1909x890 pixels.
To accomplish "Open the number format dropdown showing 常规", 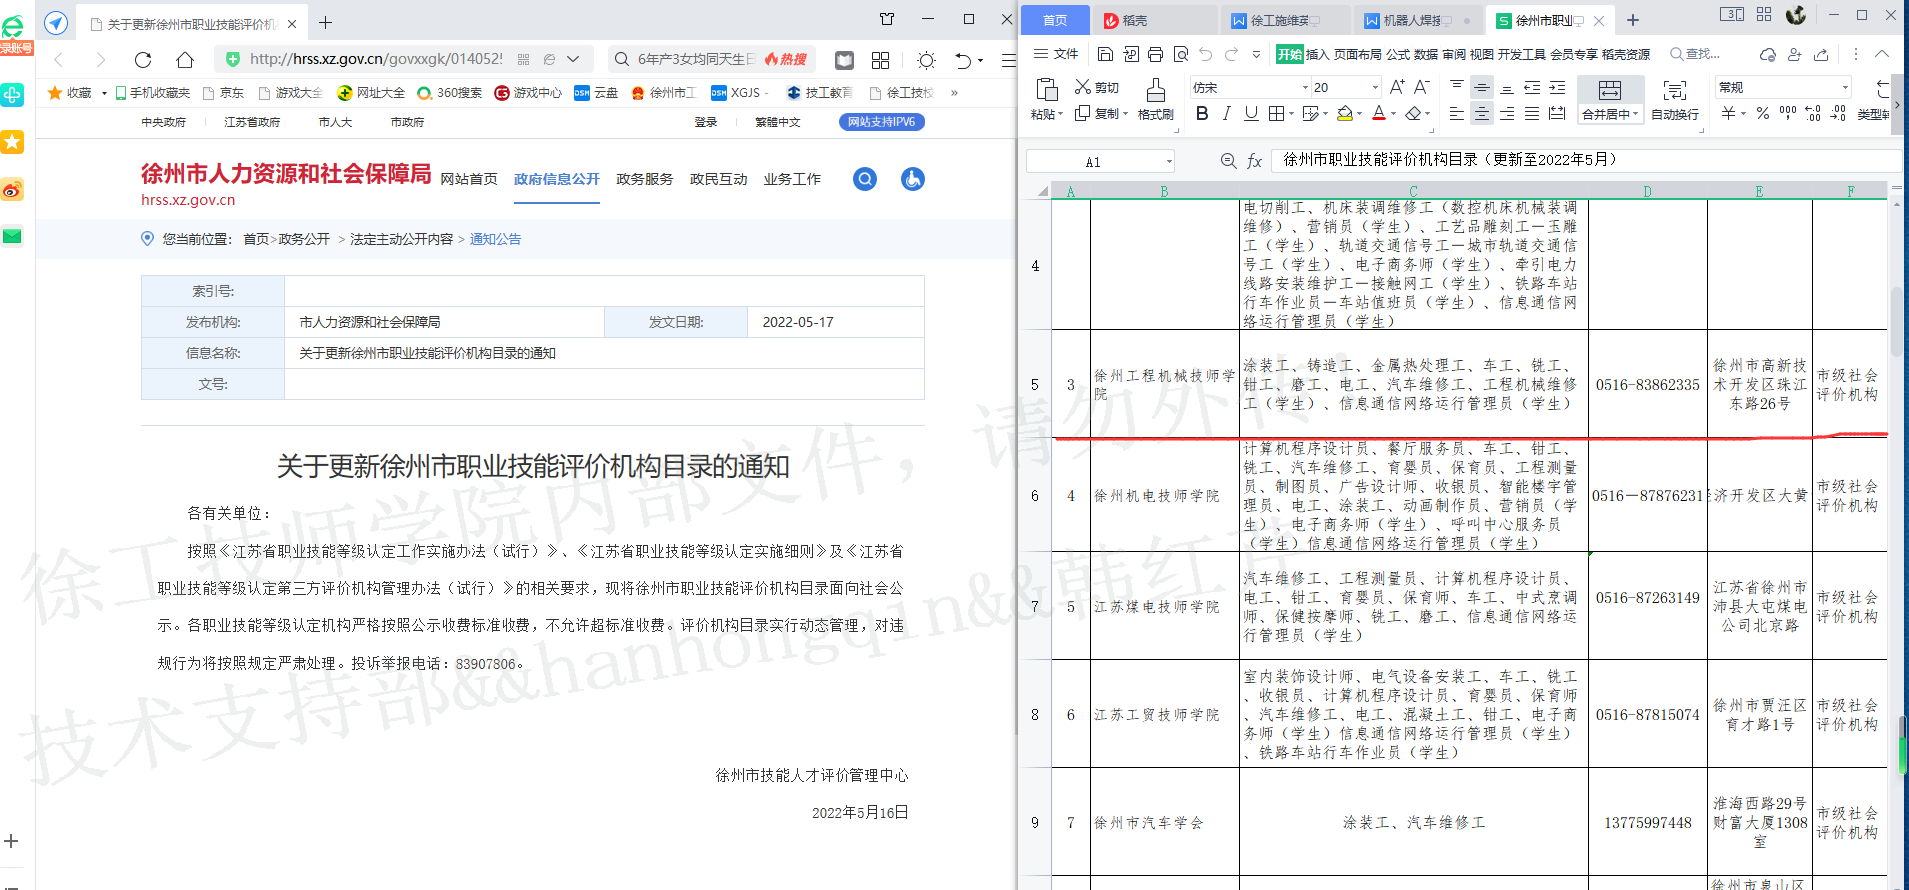I will [1845, 88].
